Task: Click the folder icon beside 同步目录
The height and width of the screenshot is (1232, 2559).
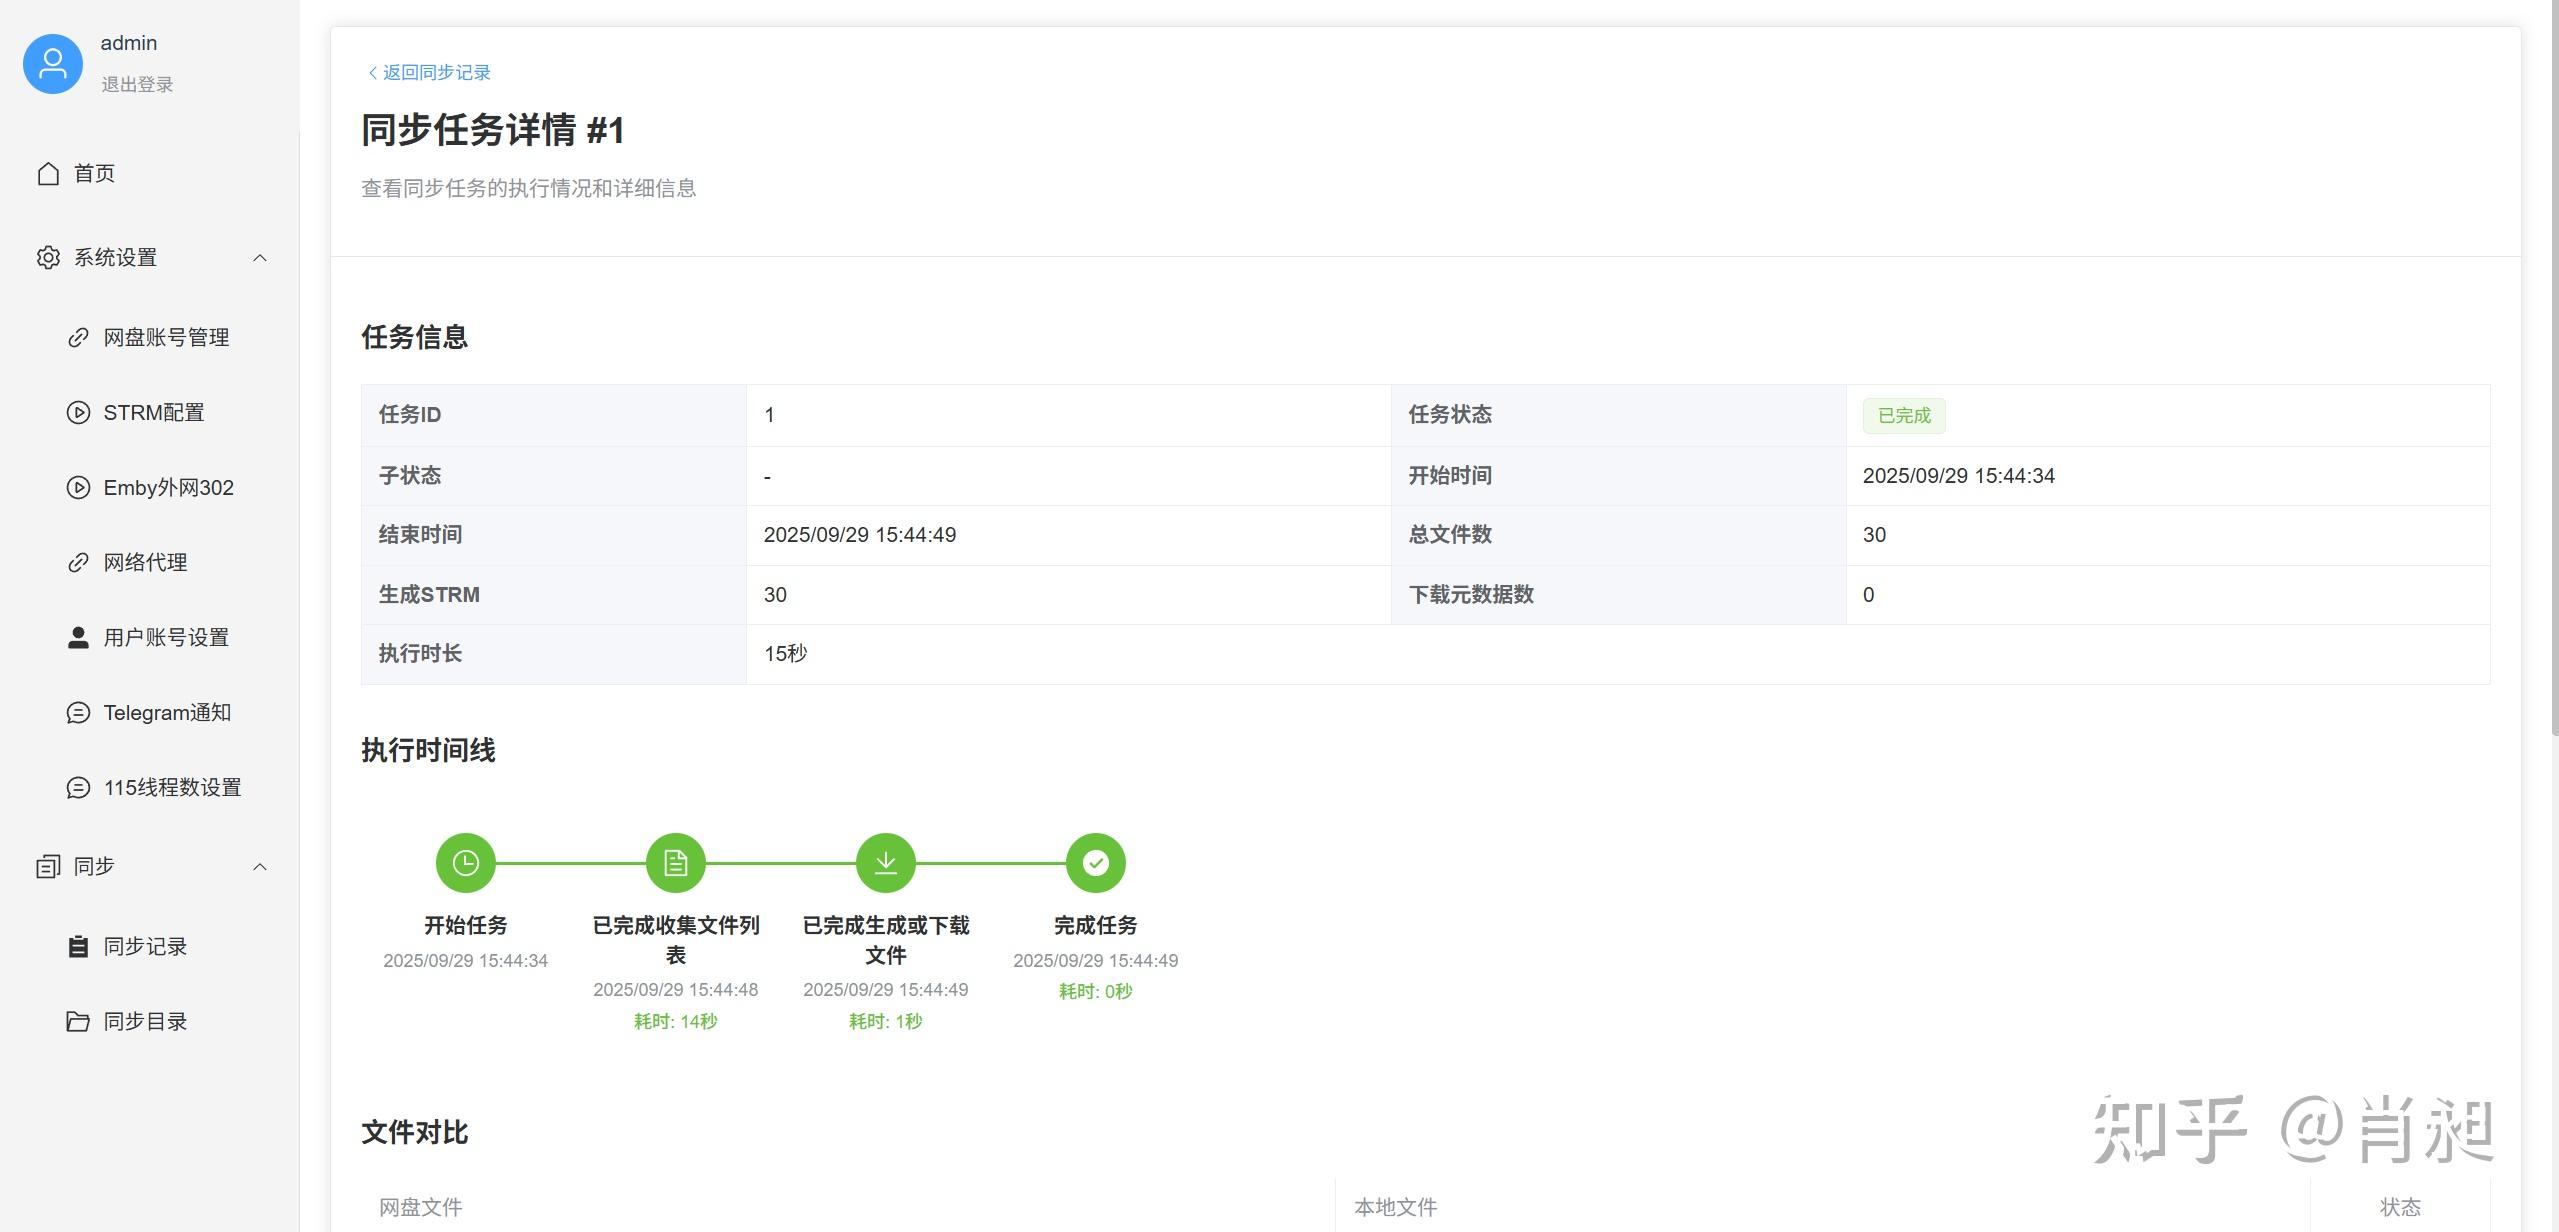Action: click(x=78, y=1021)
